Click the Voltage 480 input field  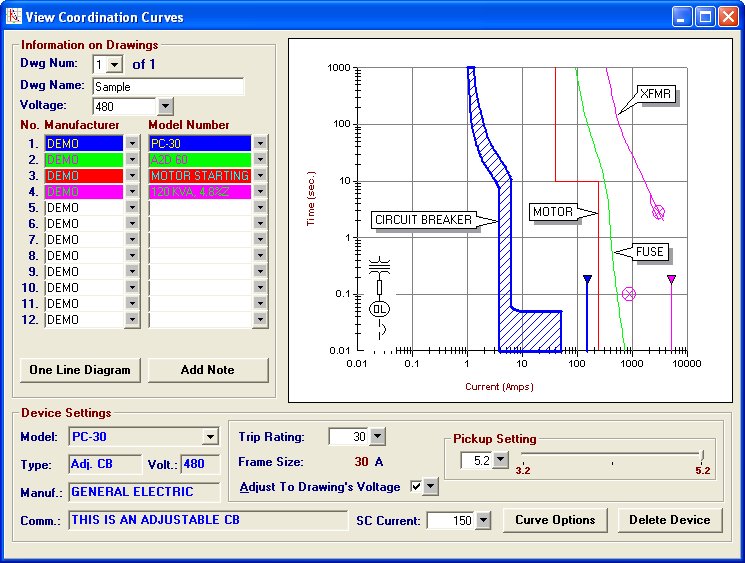[124, 106]
